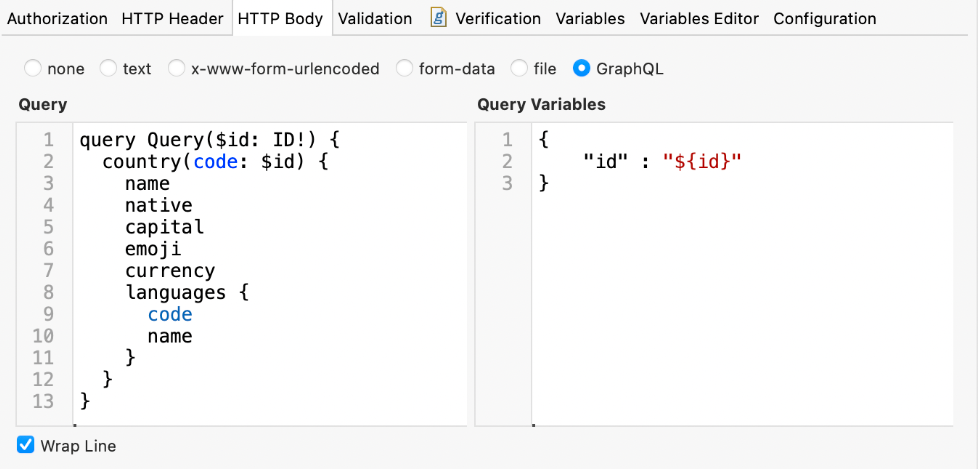Select the HTTP Body tab
Screen dimensions: 980x474
point(281,19)
